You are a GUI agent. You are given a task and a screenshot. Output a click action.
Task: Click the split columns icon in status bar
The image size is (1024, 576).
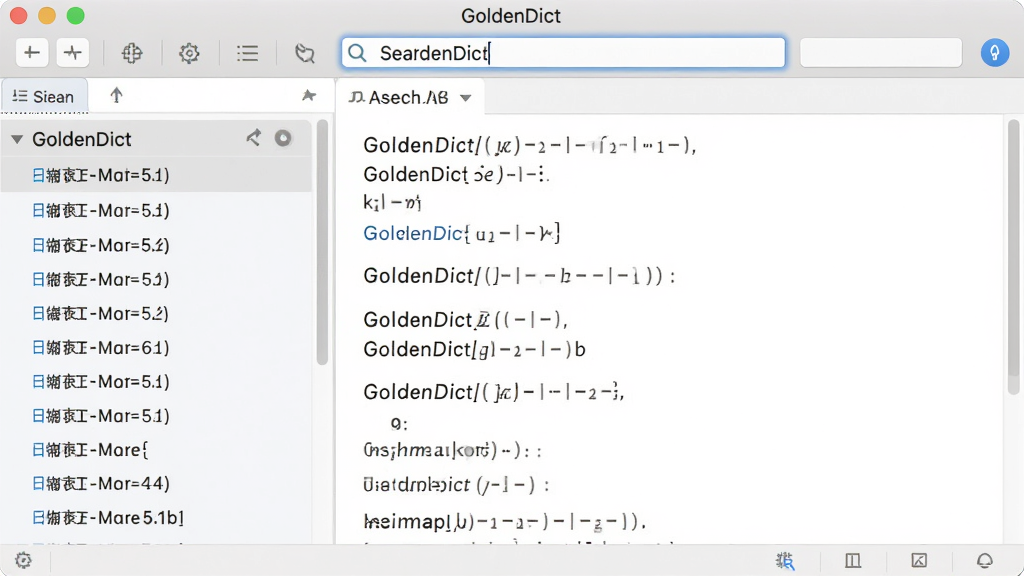click(x=853, y=560)
